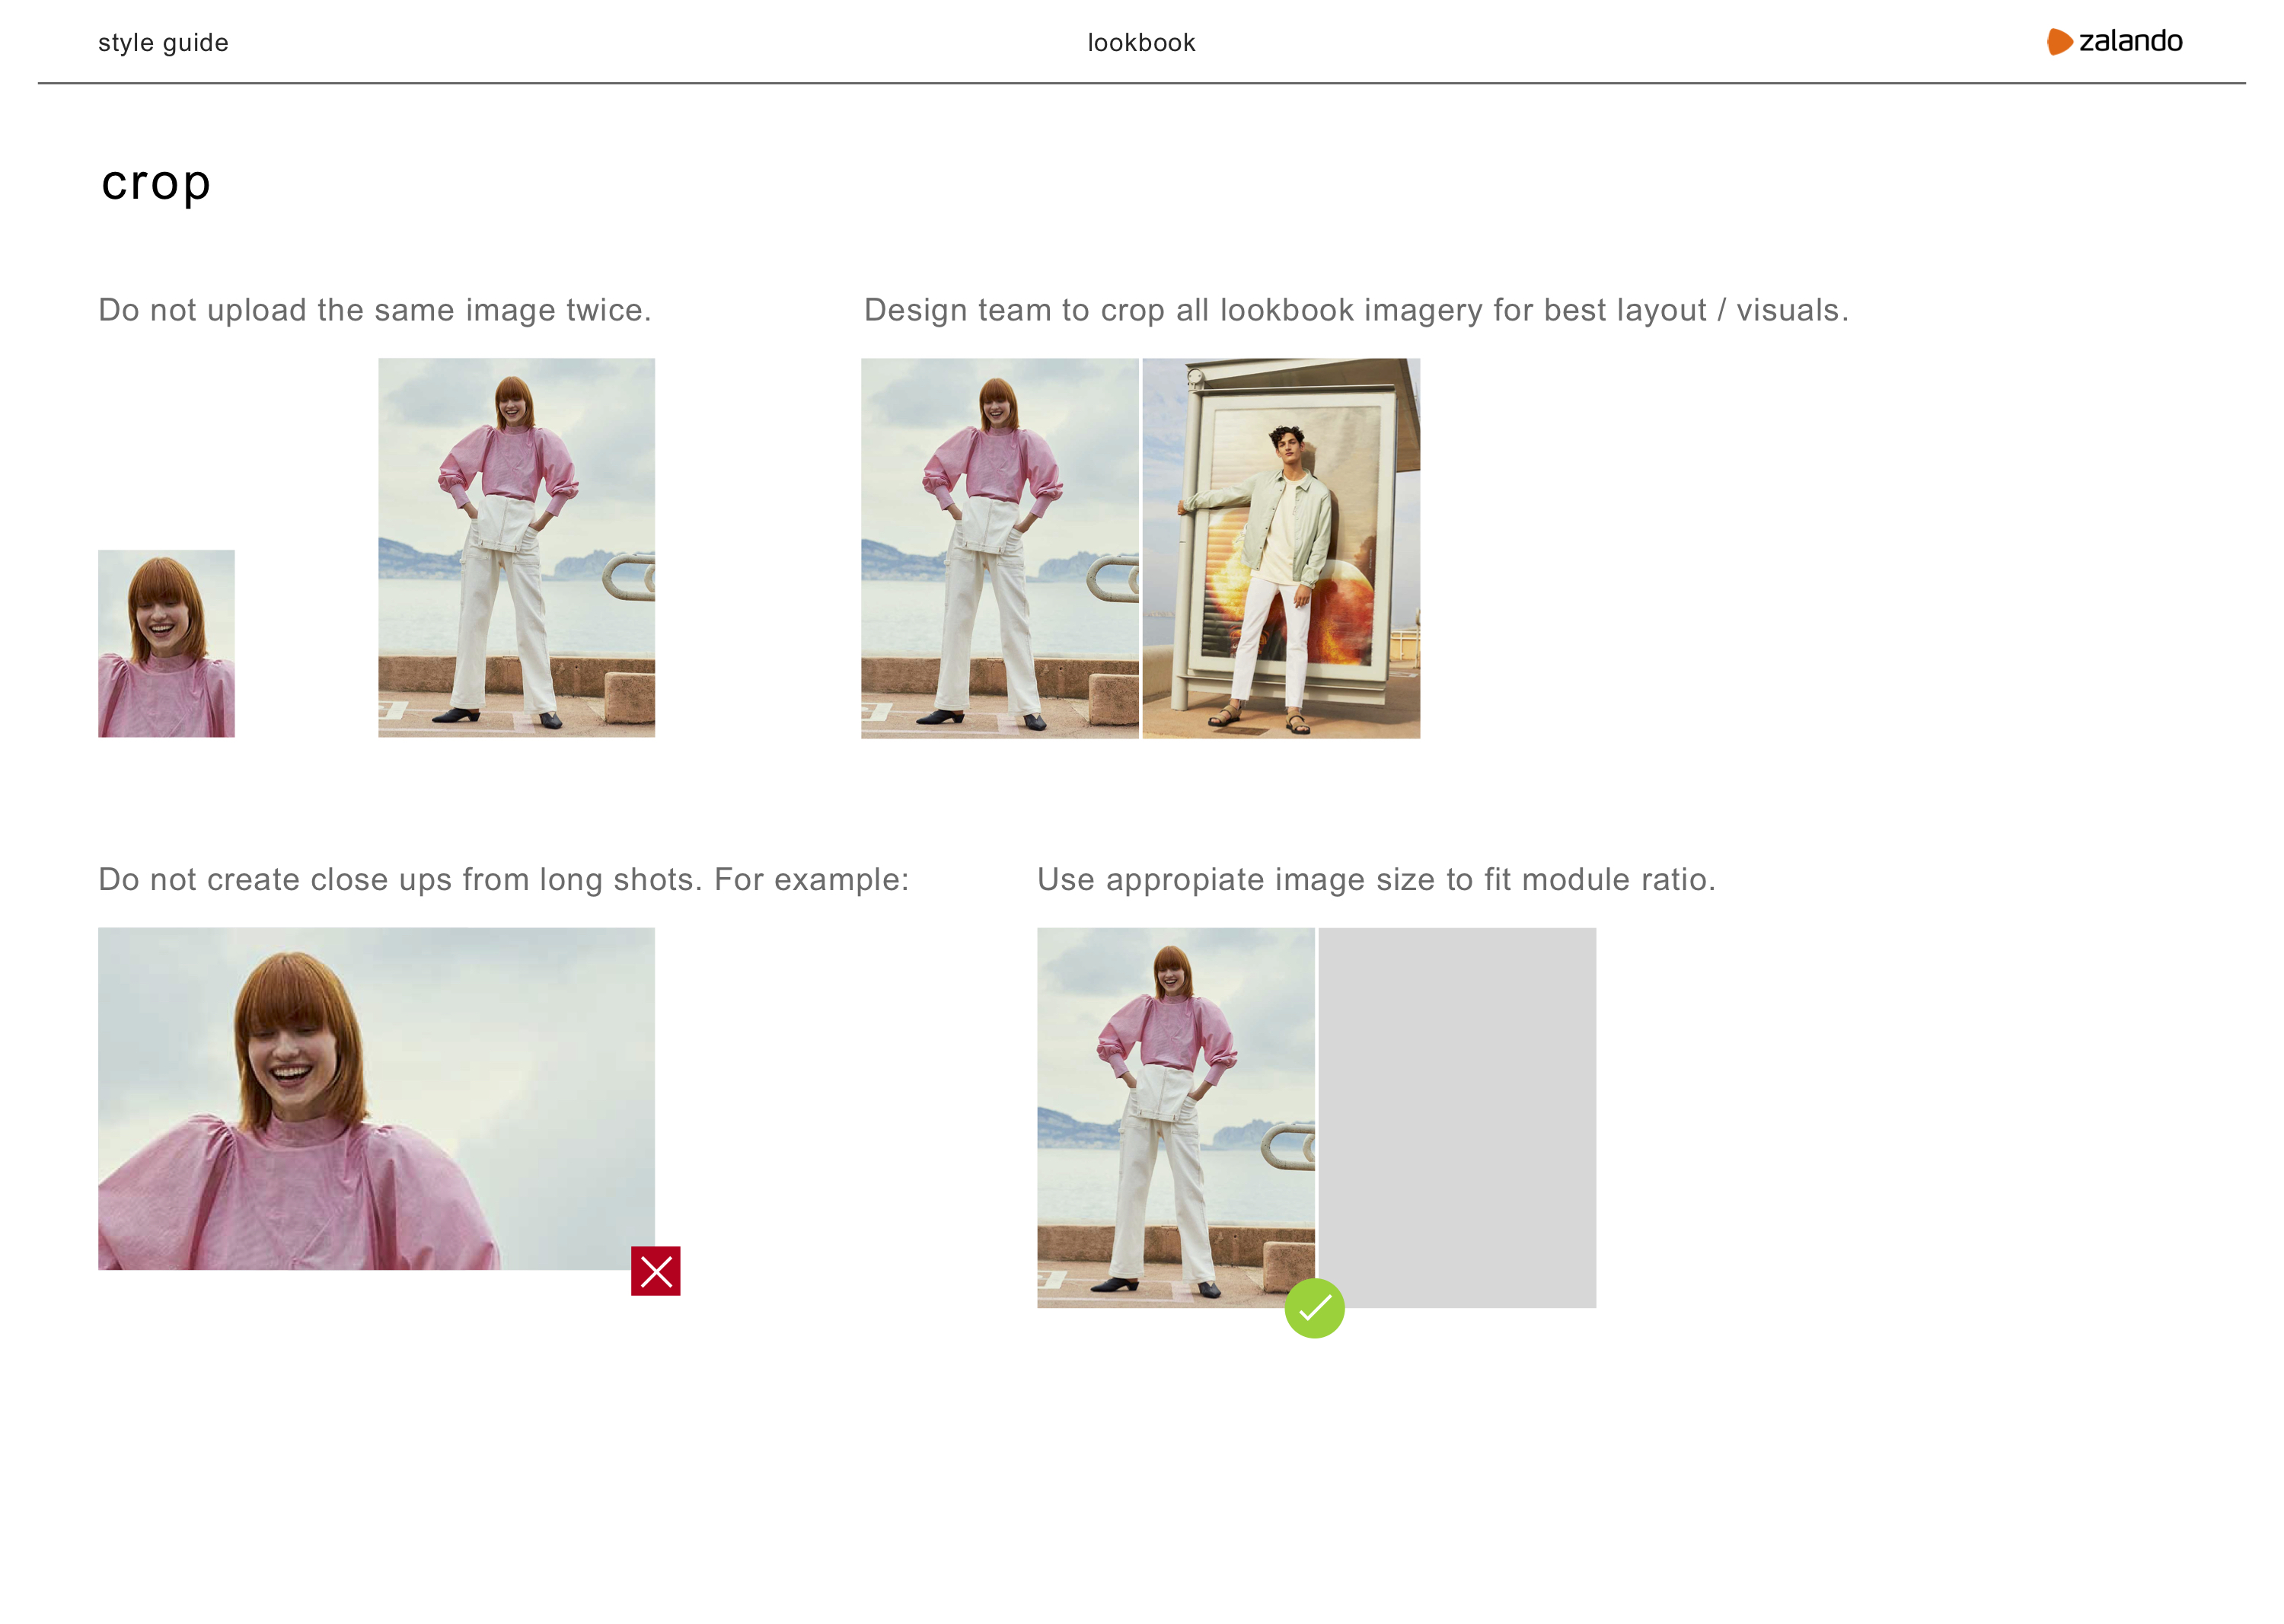Screen dimensions: 2284x1624
Task: Click the 'lookbook' header label
Action: pyautogui.click(x=1141, y=43)
